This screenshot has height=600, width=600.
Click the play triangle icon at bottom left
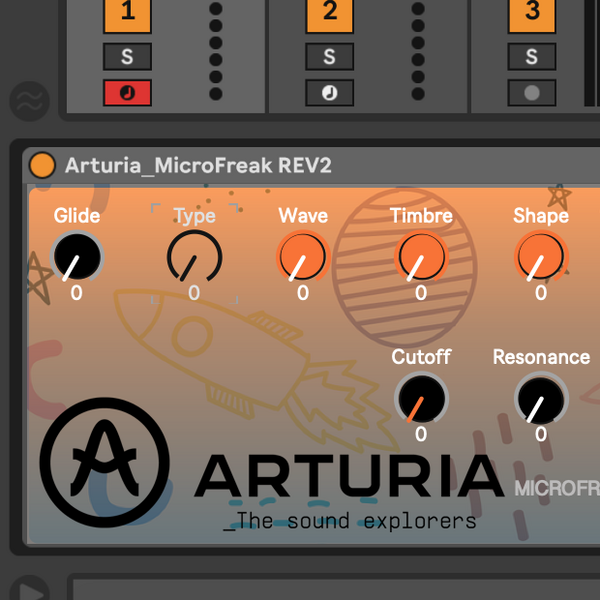(x=29, y=591)
